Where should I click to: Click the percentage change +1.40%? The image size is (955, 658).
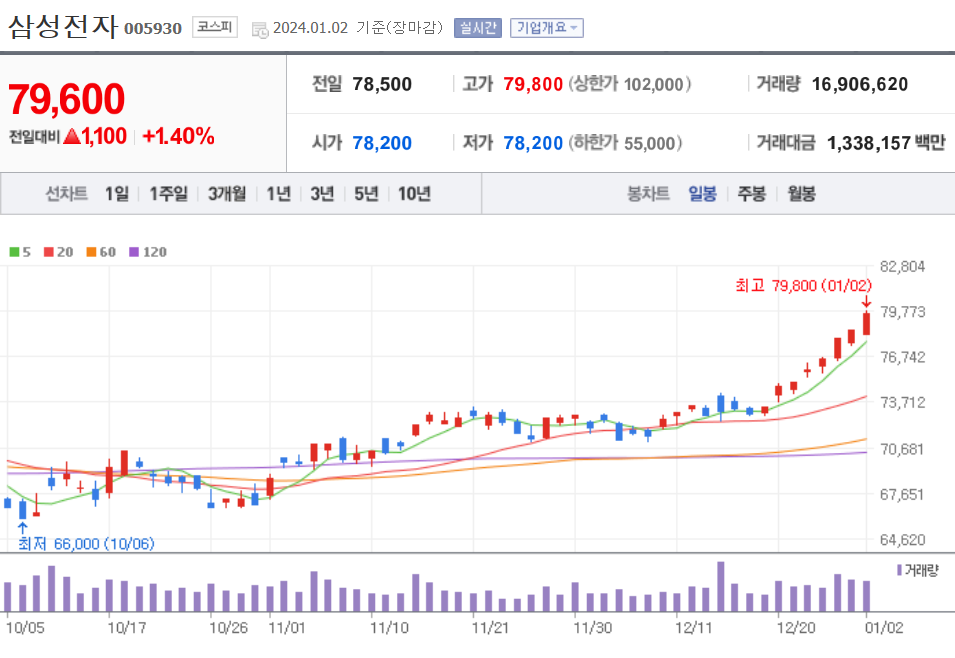(x=178, y=136)
